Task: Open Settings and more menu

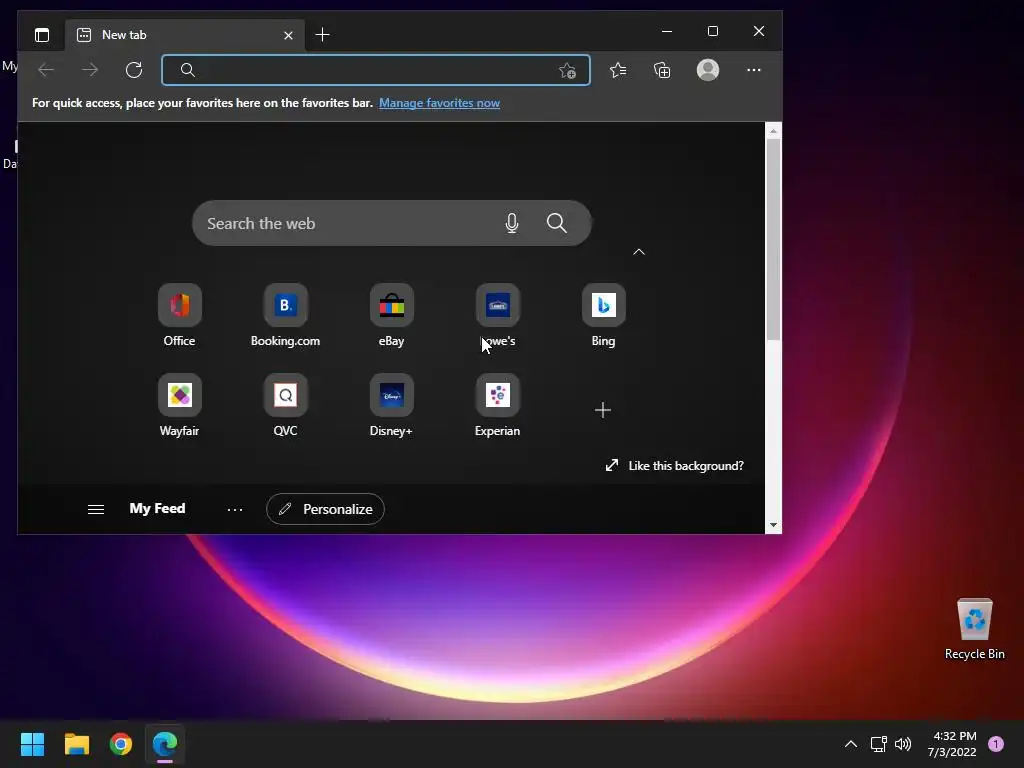Action: coord(754,70)
